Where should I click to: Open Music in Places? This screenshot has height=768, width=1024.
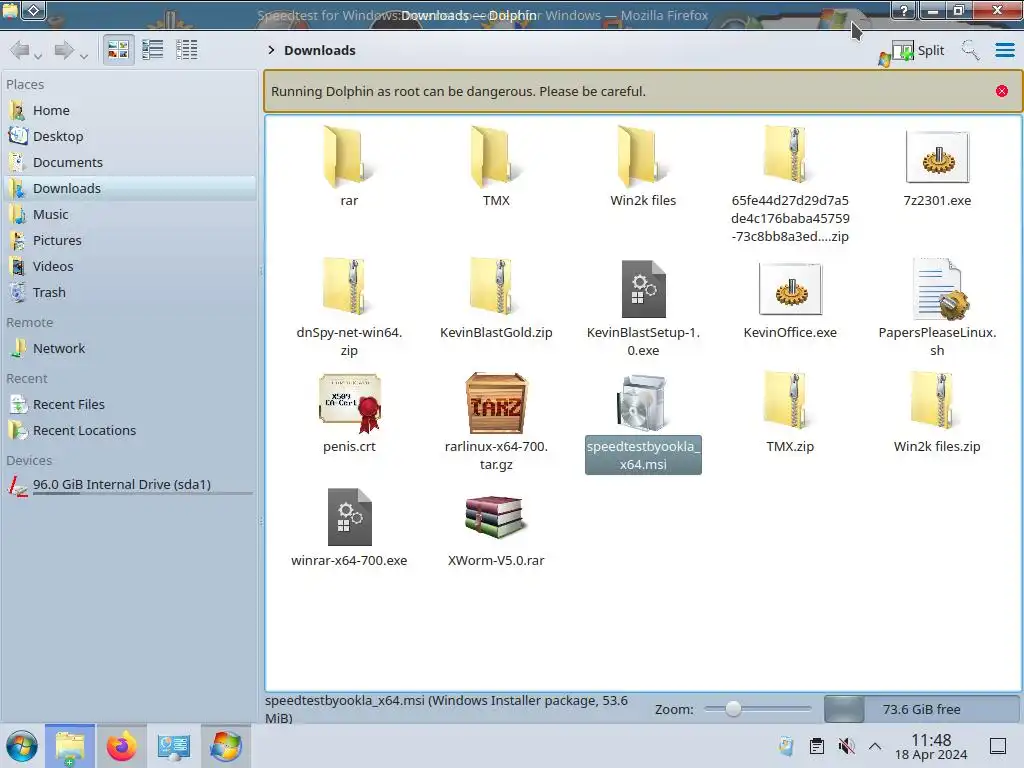[129, 214]
